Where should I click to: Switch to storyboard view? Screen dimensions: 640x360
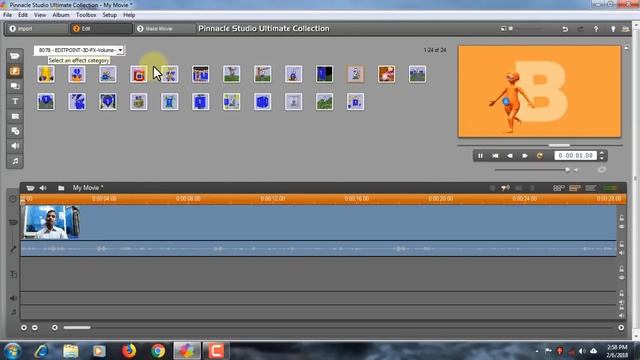coord(559,188)
